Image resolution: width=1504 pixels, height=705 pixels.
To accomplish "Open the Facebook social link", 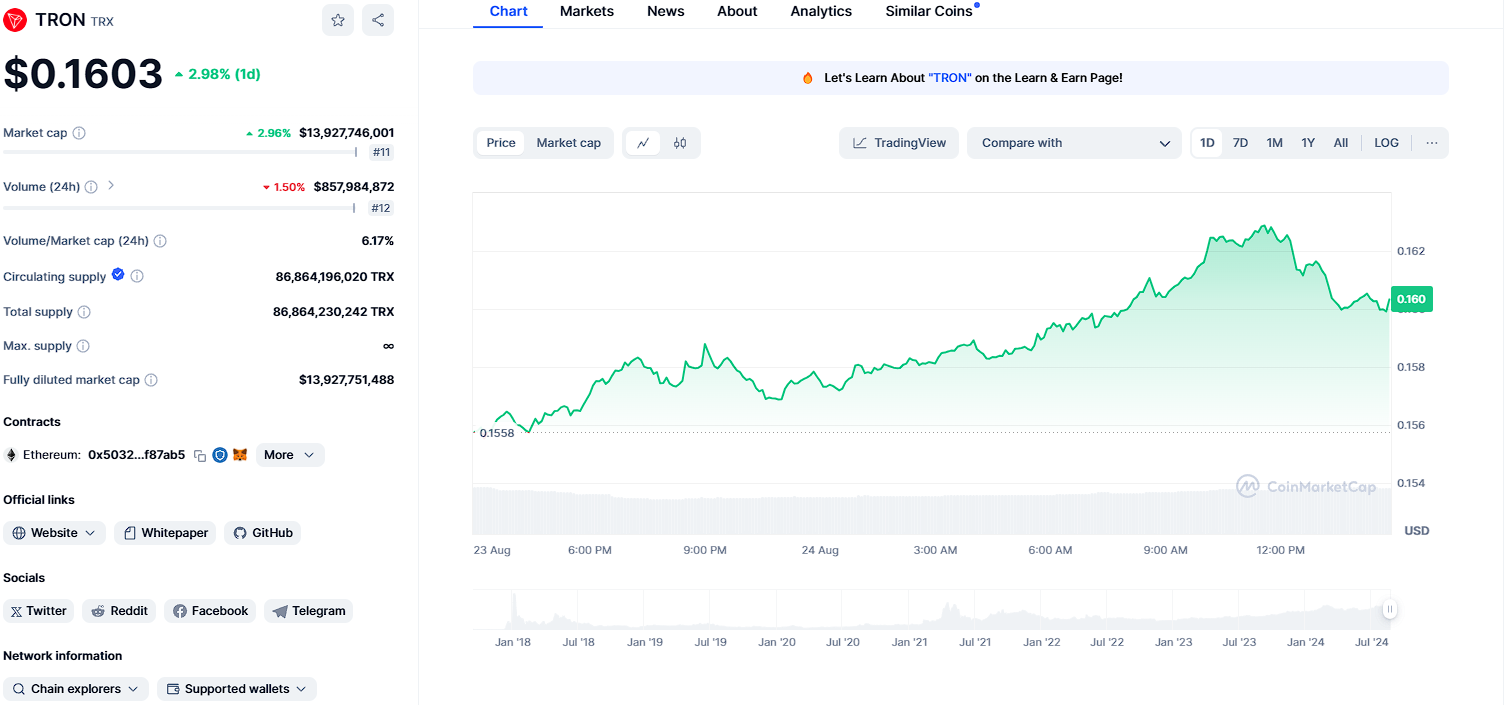I will (210, 611).
